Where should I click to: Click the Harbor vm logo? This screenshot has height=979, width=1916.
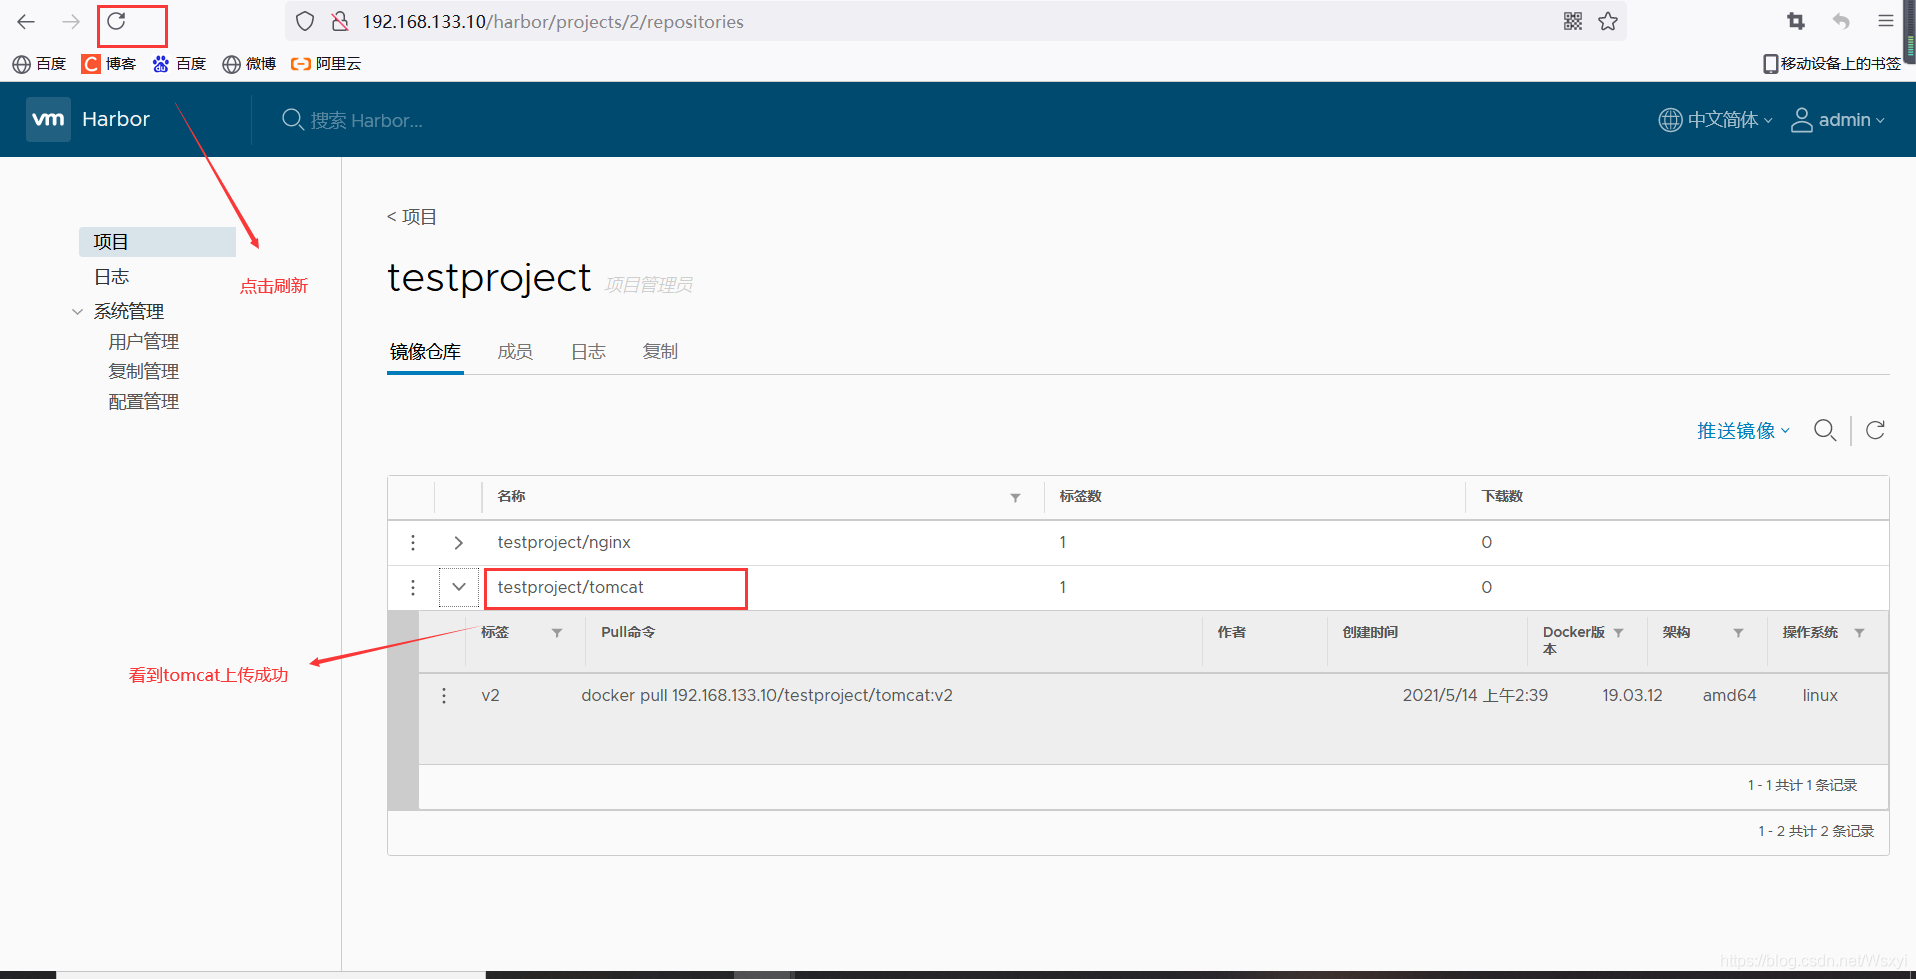(47, 119)
